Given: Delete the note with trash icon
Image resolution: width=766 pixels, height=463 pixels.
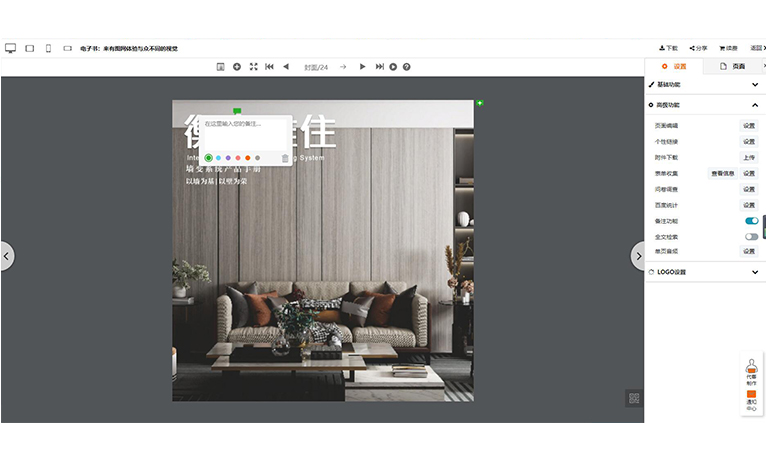Looking at the screenshot, I should point(285,158).
